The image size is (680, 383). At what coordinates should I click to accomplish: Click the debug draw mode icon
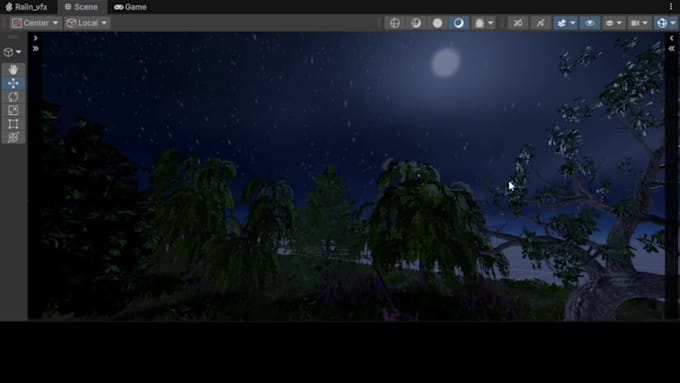tap(479, 23)
